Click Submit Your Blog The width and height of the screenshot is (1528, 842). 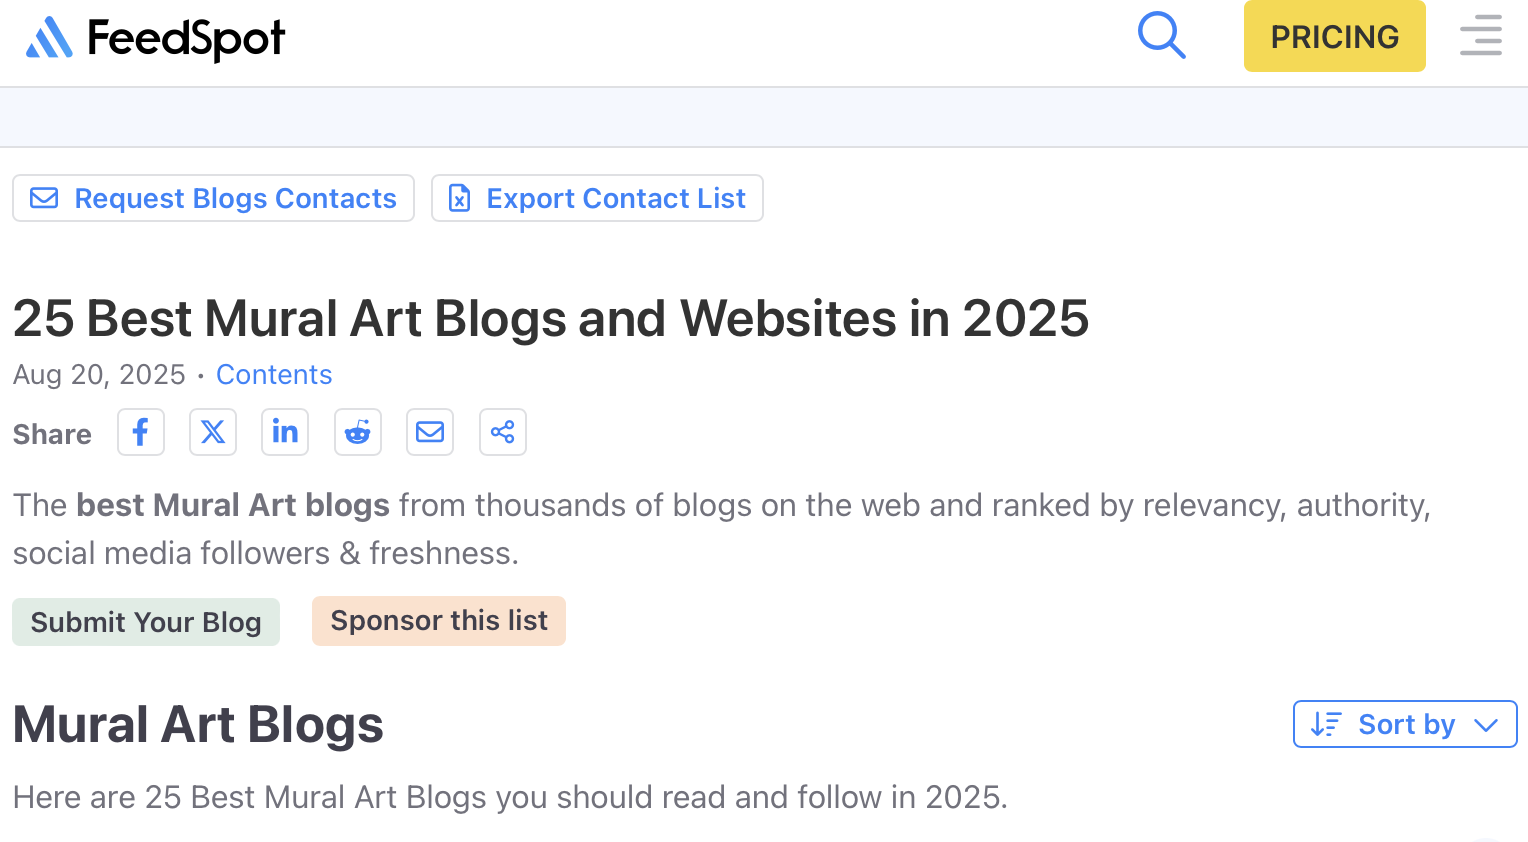(146, 622)
